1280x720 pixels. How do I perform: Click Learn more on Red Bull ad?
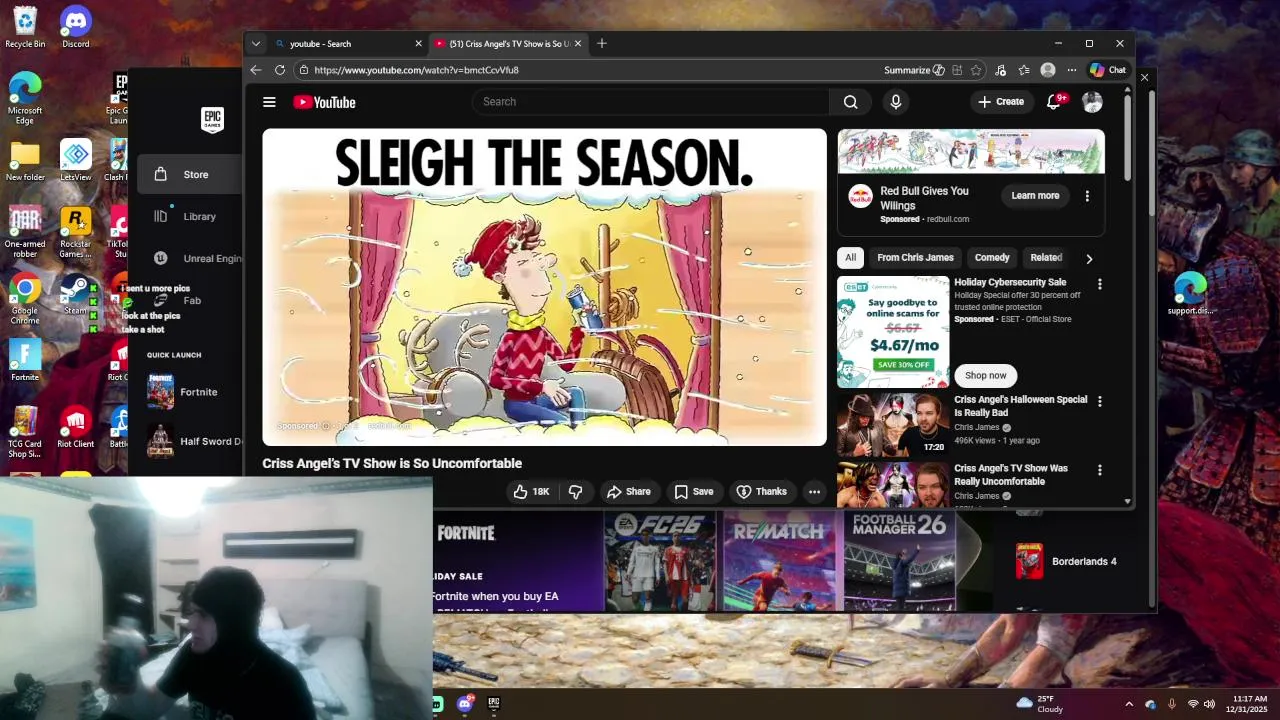[x=1035, y=196]
